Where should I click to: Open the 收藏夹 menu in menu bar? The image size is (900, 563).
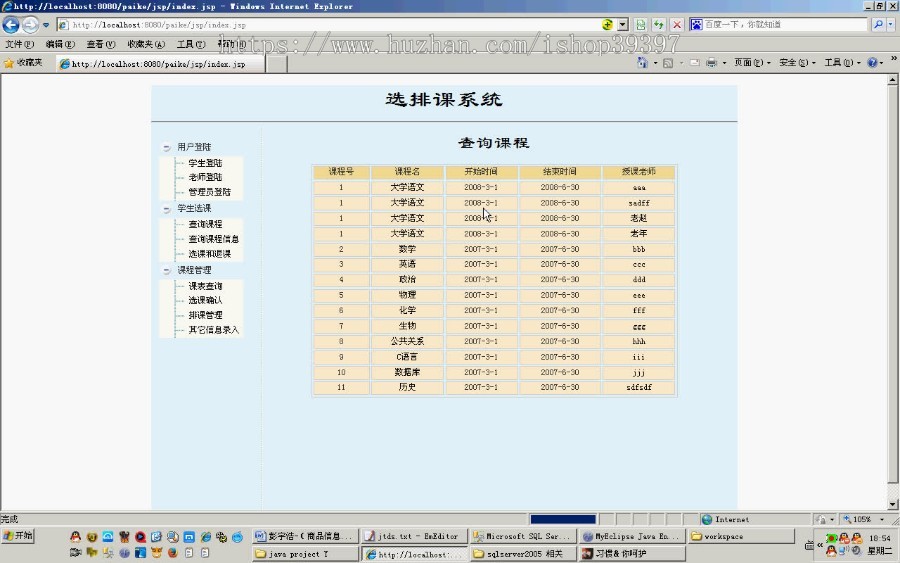146,44
